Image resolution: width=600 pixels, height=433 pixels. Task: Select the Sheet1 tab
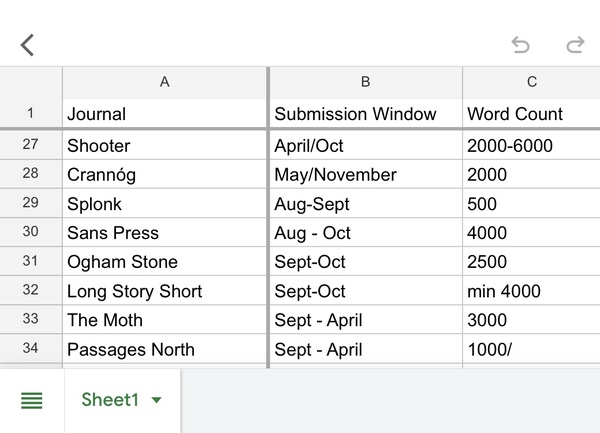[x=122, y=400]
